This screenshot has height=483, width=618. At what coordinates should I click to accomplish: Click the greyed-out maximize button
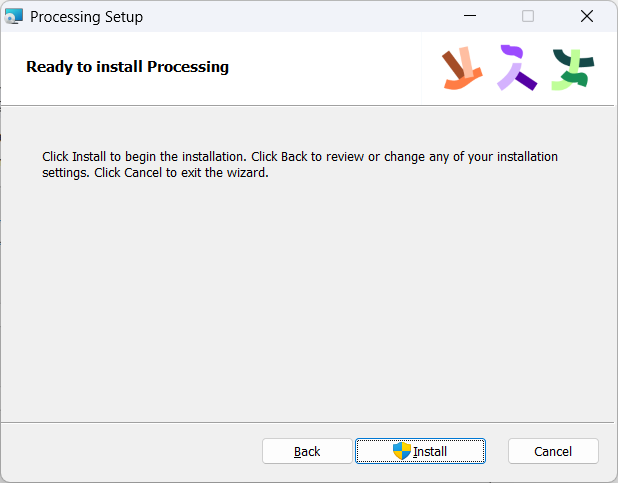point(528,17)
